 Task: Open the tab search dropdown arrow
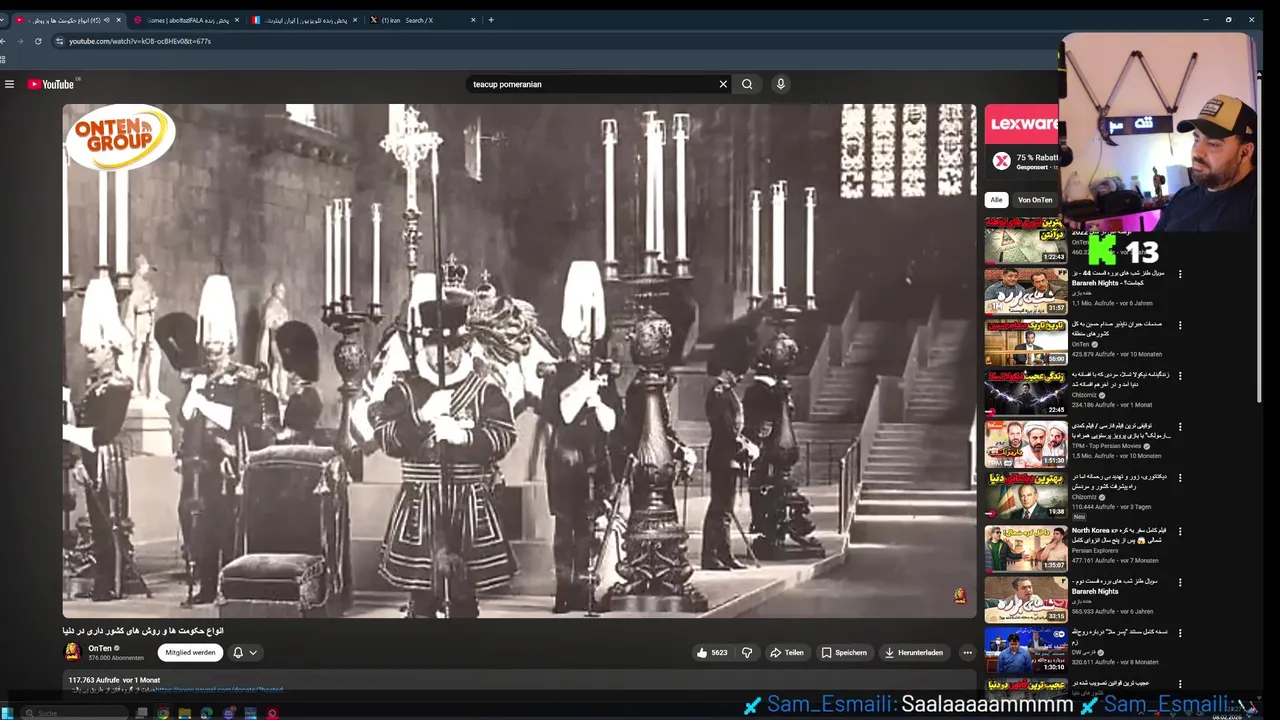point(3,20)
